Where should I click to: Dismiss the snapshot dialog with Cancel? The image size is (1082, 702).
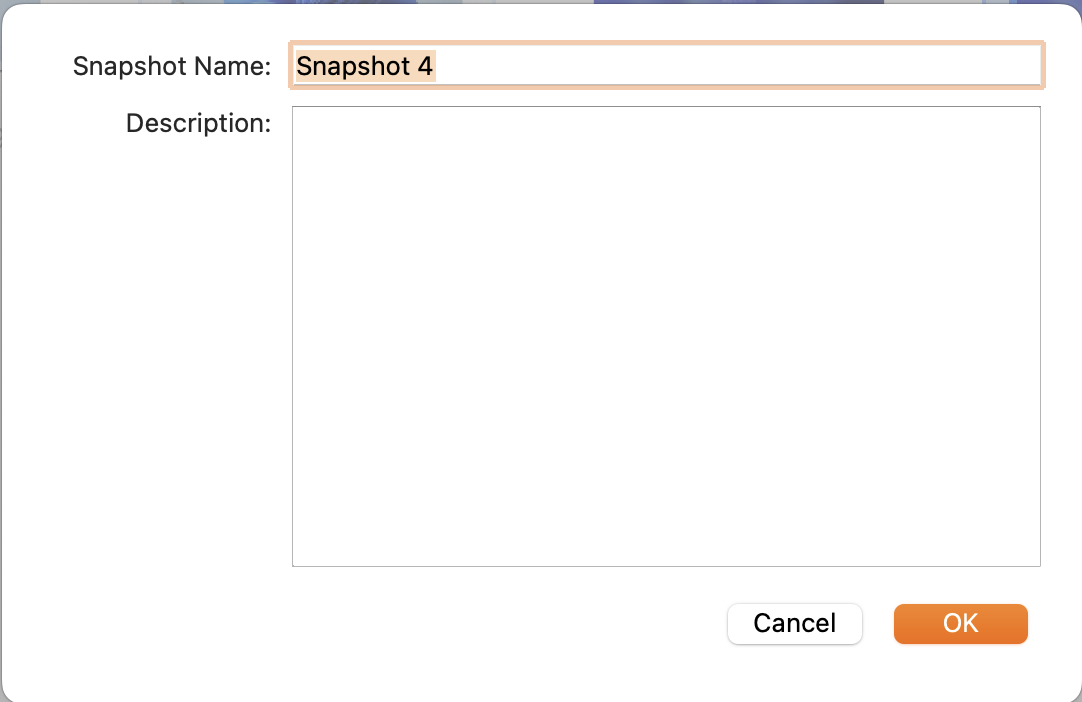pyautogui.click(x=794, y=623)
